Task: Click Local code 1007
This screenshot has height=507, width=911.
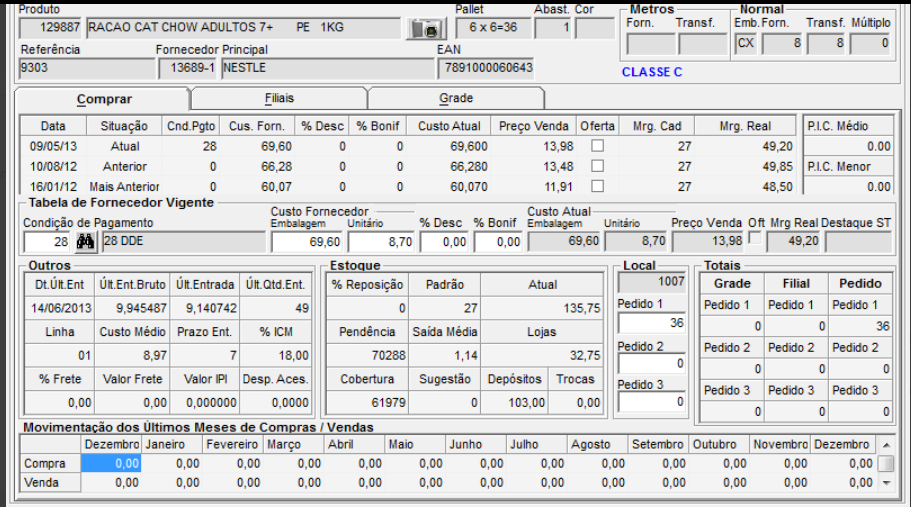Action: point(651,282)
